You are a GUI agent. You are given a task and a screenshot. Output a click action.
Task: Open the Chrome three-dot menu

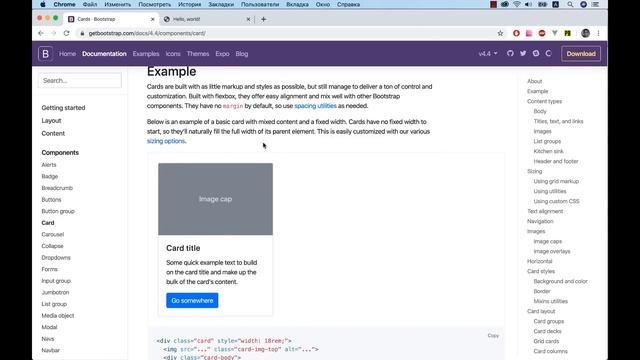point(598,33)
